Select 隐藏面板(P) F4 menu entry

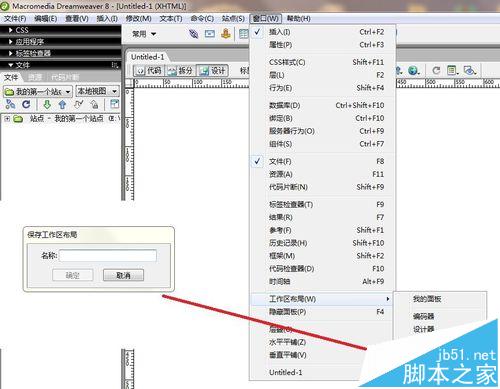pyautogui.click(x=322, y=312)
